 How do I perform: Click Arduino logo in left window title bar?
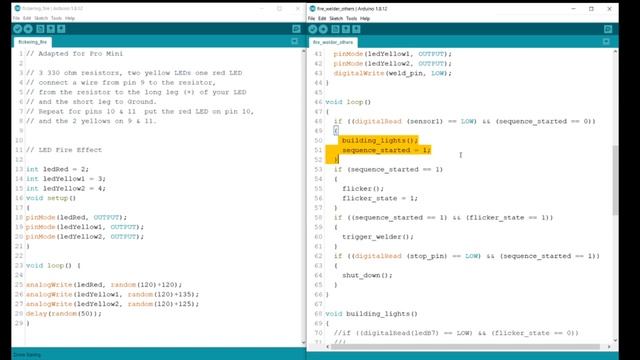click(17, 8)
